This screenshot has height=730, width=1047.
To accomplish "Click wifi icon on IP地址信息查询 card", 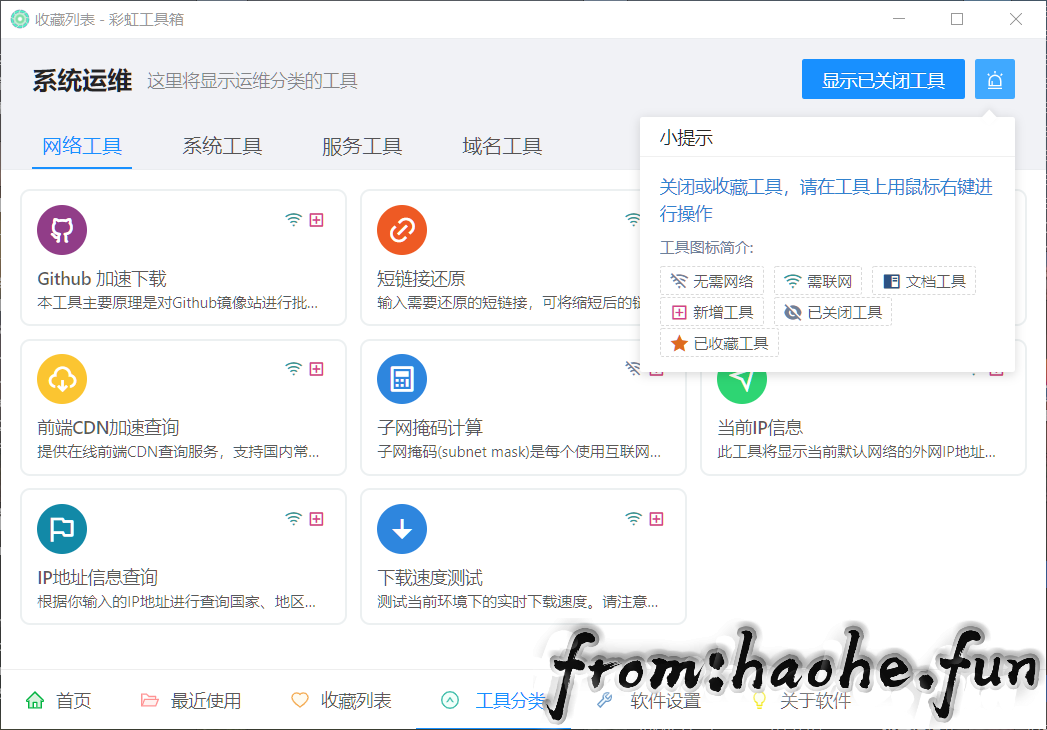I will tap(293, 519).
